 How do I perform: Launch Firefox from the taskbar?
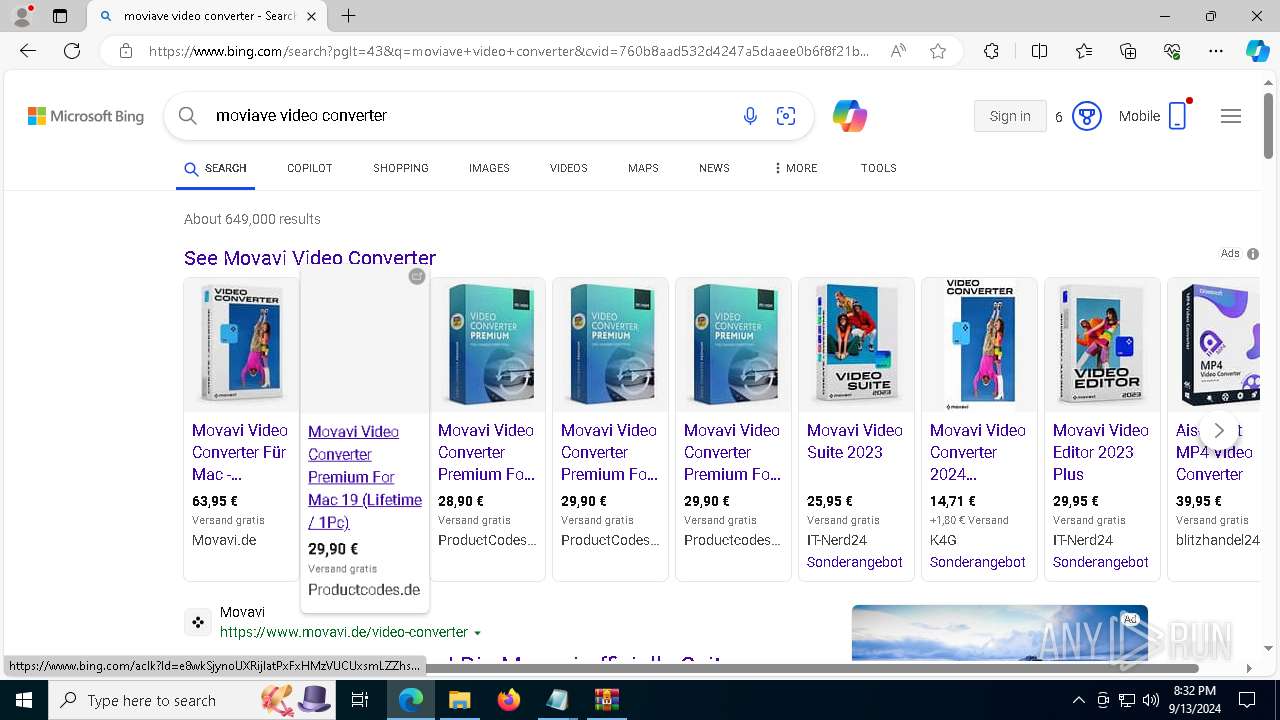click(508, 700)
